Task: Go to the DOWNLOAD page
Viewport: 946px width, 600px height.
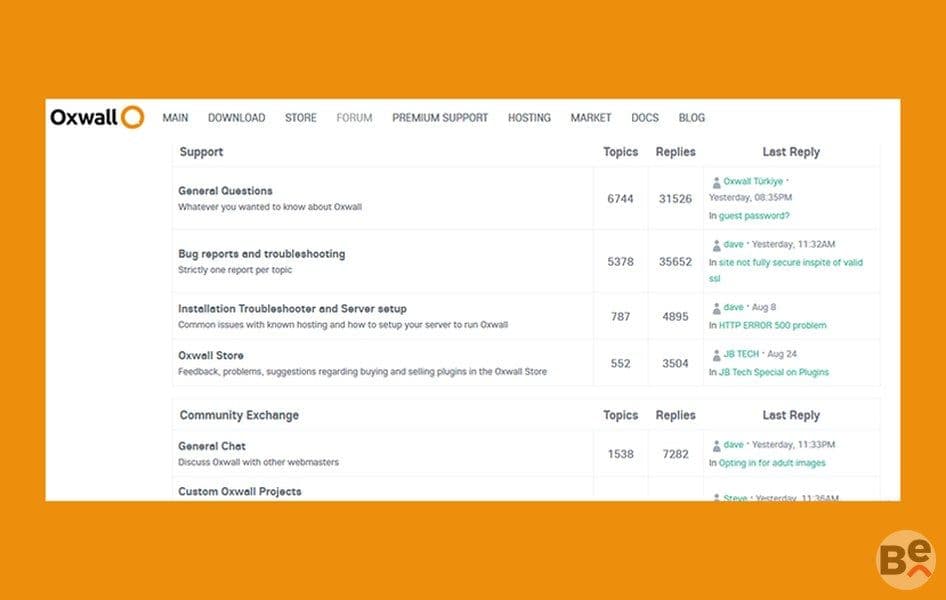Action: [x=236, y=118]
